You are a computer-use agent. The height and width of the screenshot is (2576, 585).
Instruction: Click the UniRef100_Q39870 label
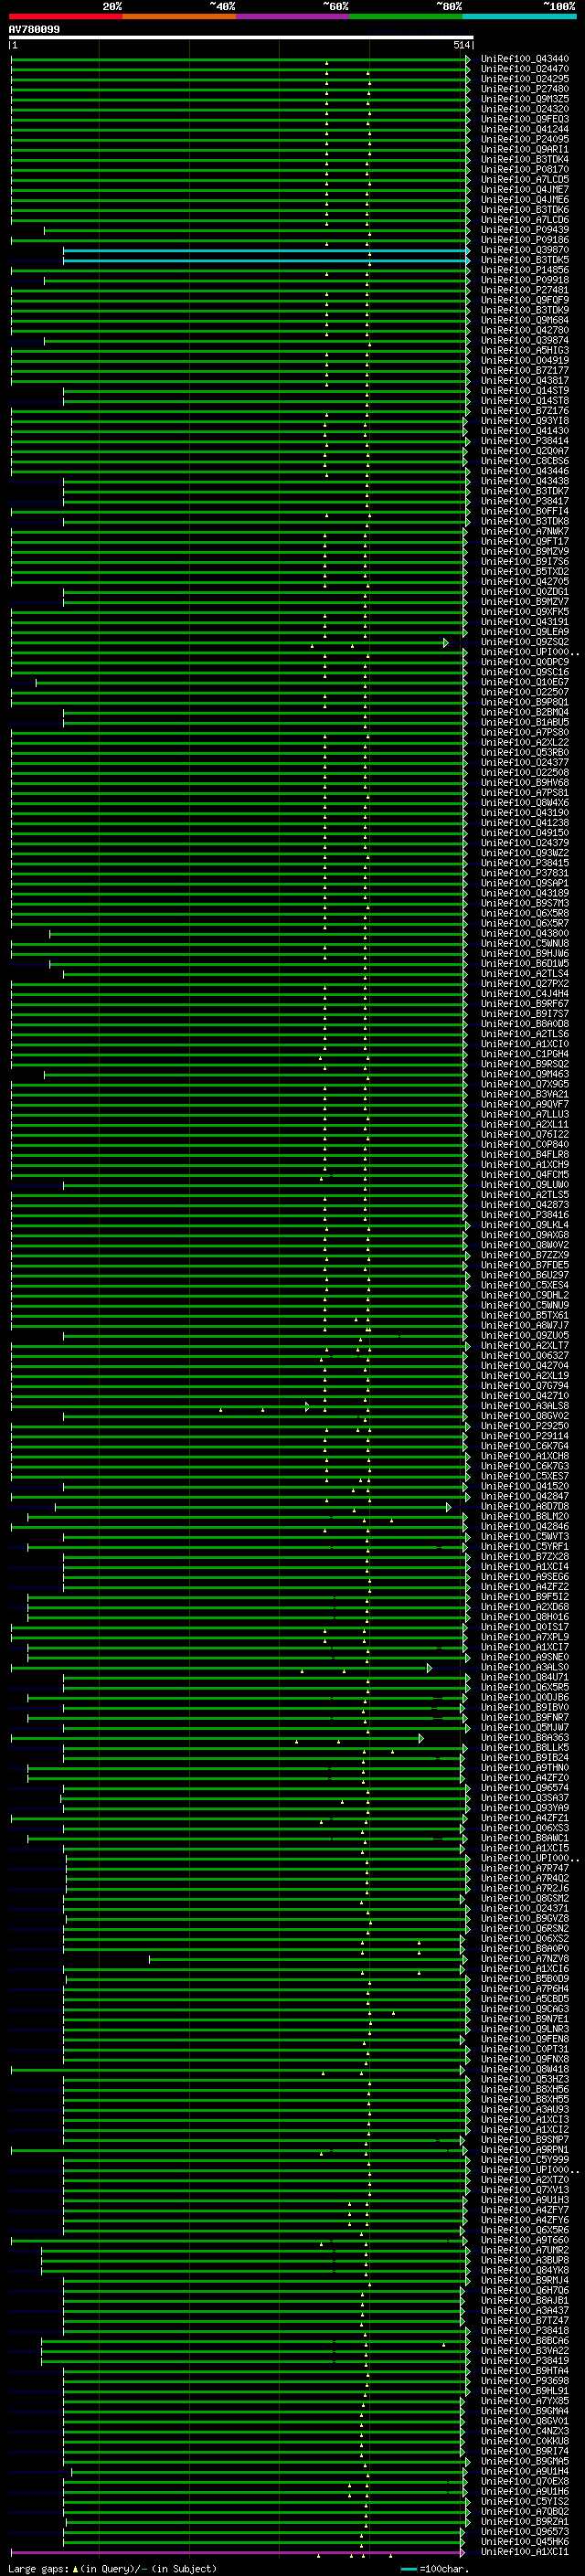click(x=525, y=250)
